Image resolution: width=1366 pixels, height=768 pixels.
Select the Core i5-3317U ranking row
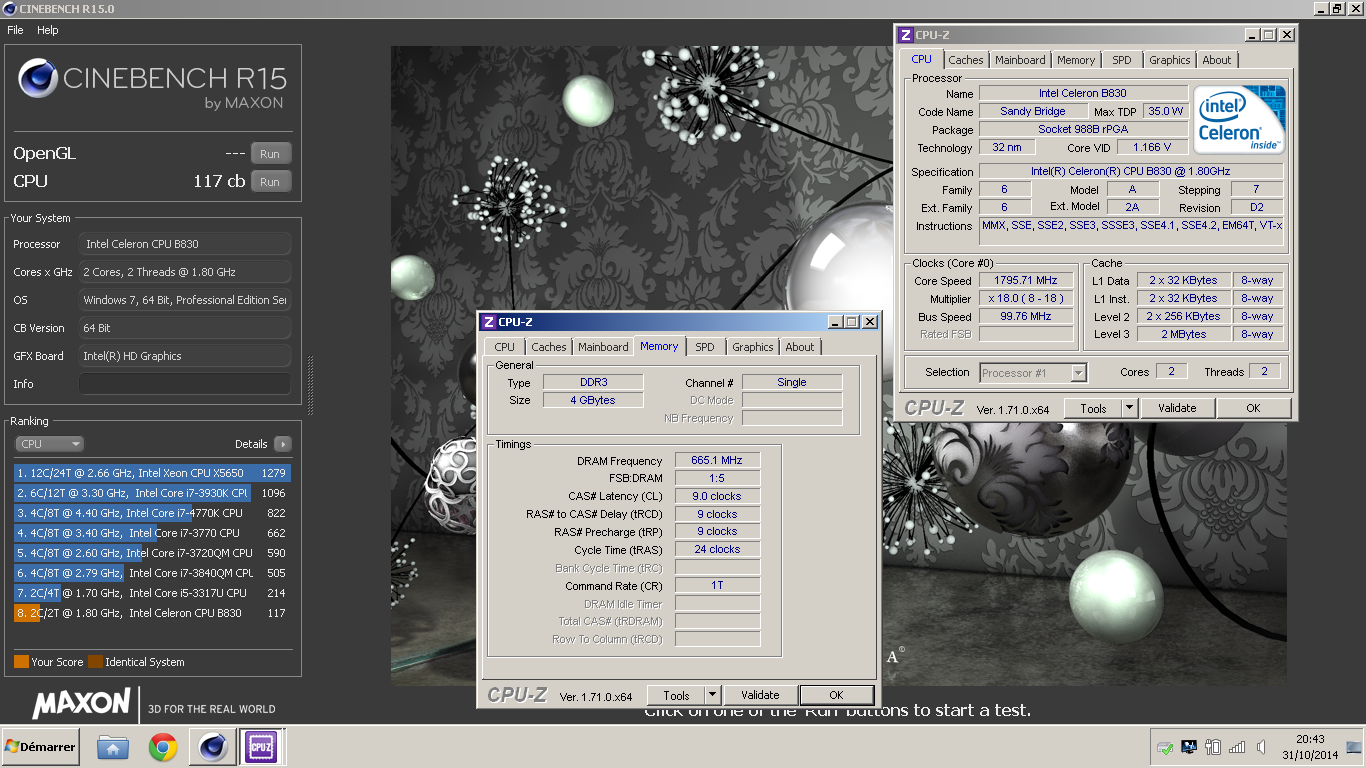pyautogui.click(x=151, y=593)
